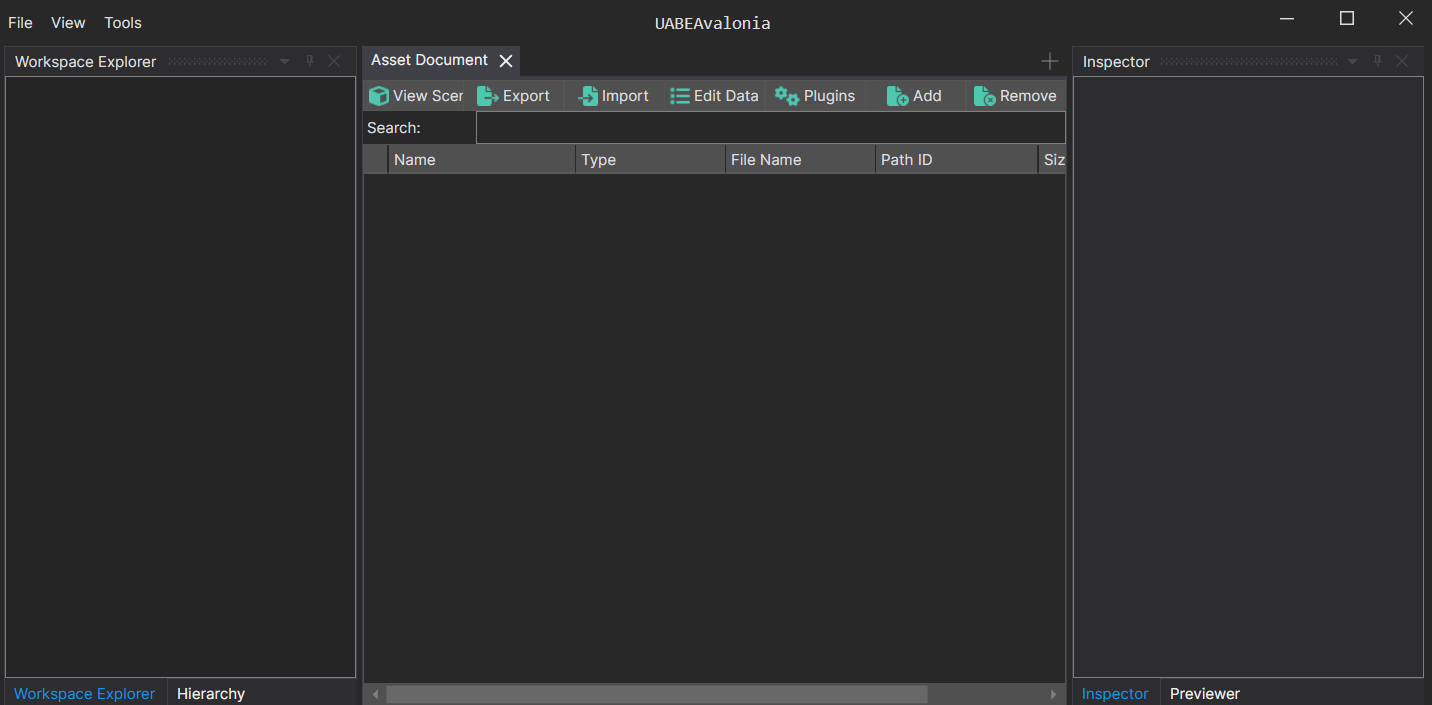Click the Export toolbar button
The height and width of the screenshot is (705, 1432).
pyautogui.click(x=514, y=96)
